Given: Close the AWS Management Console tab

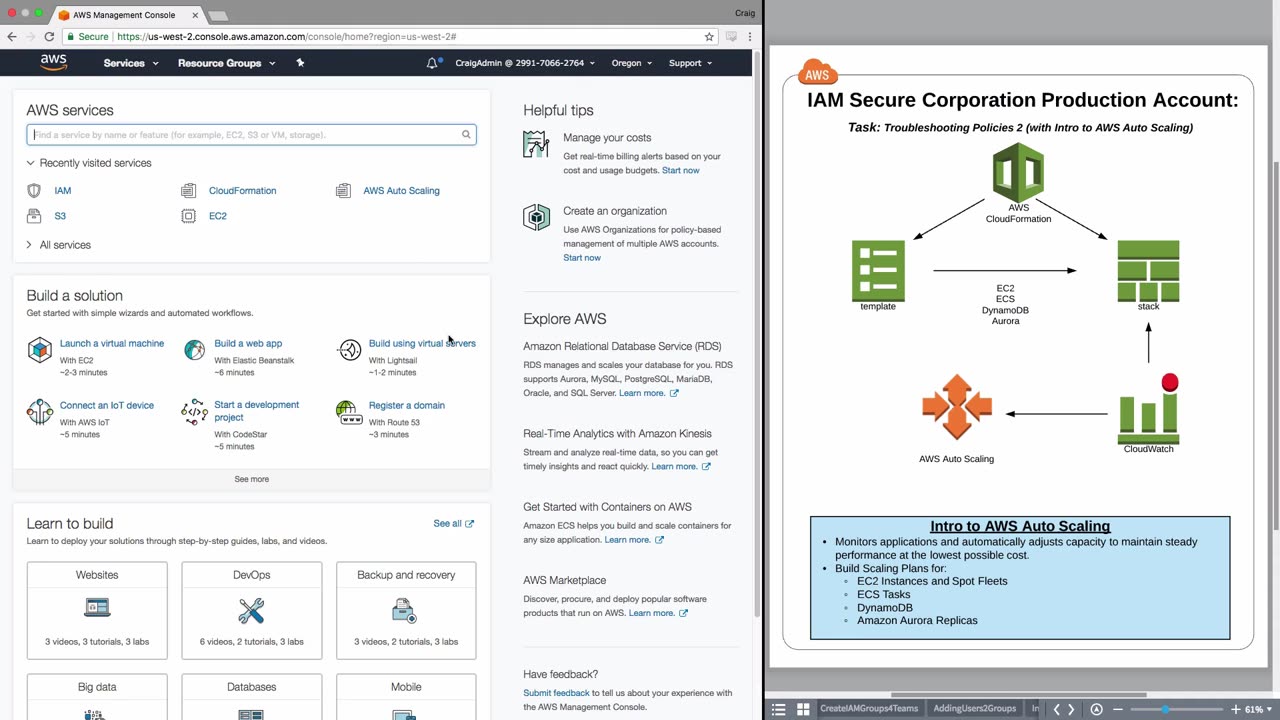Looking at the screenshot, I should pyautogui.click(x=195, y=15).
